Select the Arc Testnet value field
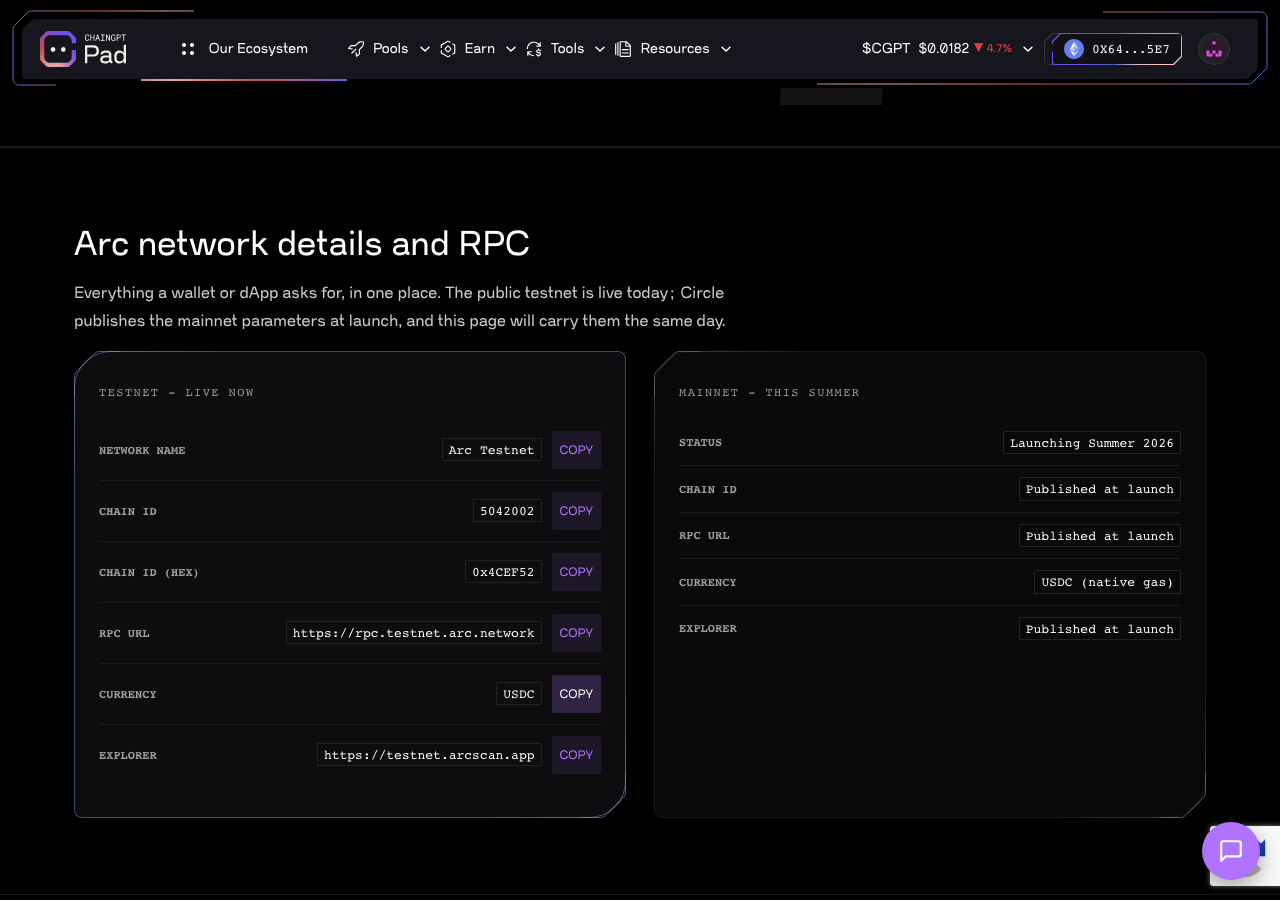 click(x=492, y=450)
